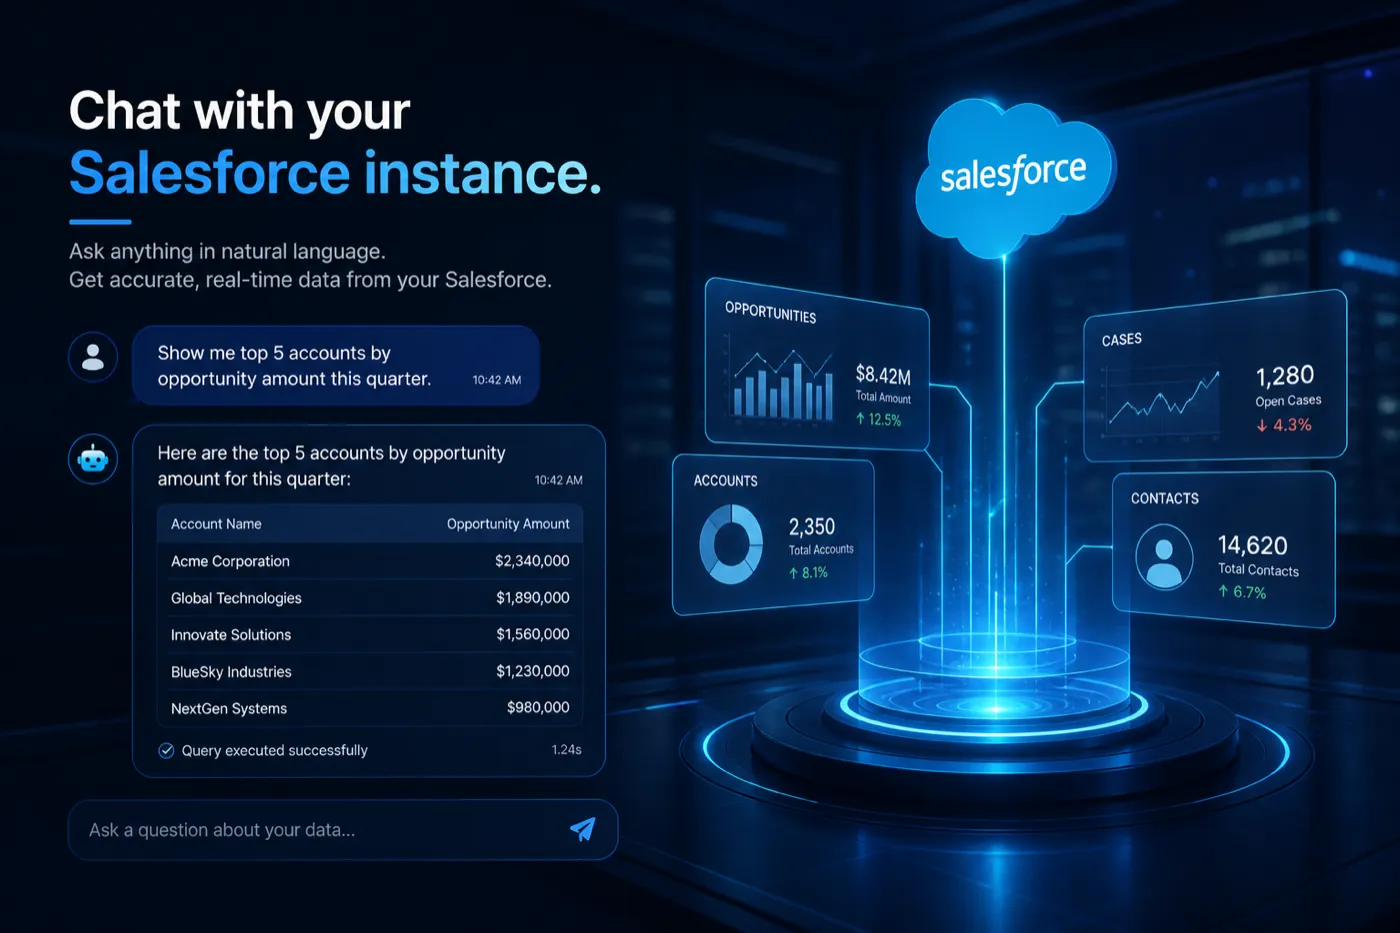1400x933 pixels.
Task: Click the 'Chat with your' headline text
Action: click(x=239, y=111)
